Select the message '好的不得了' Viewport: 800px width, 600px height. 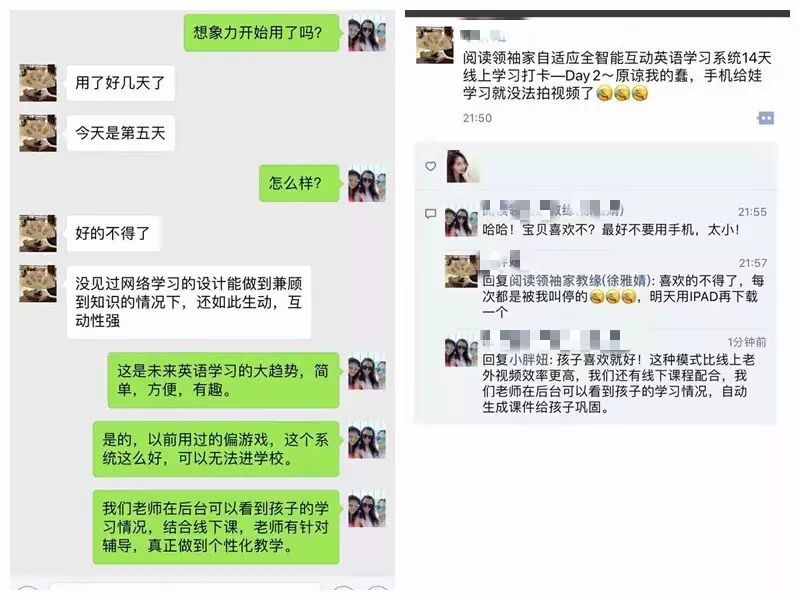tap(113, 234)
